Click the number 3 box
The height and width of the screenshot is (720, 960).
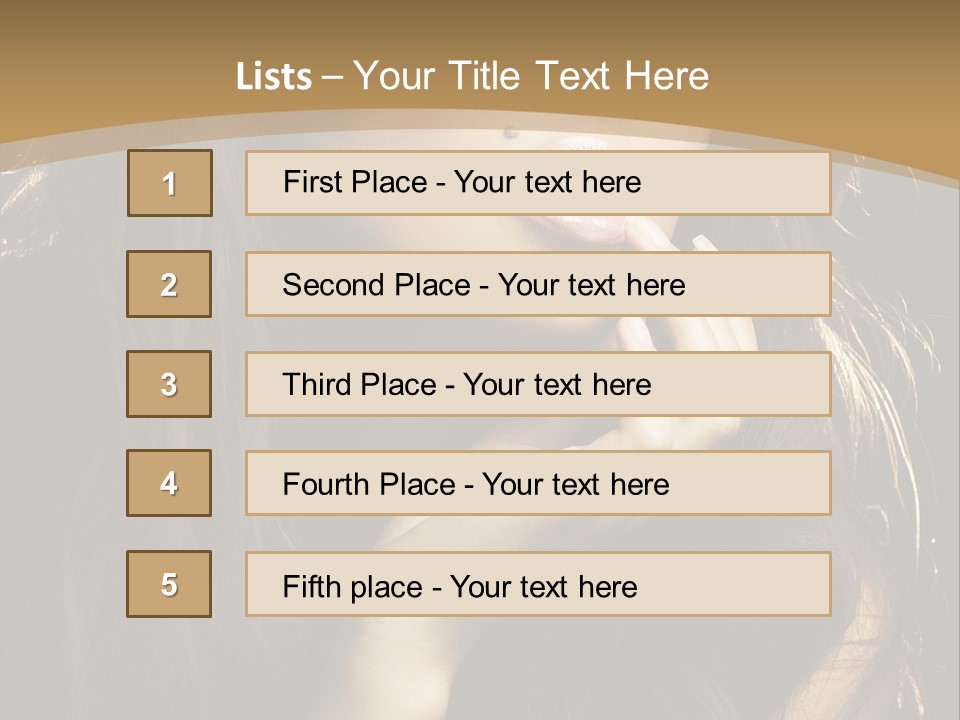pyautogui.click(x=169, y=384)
